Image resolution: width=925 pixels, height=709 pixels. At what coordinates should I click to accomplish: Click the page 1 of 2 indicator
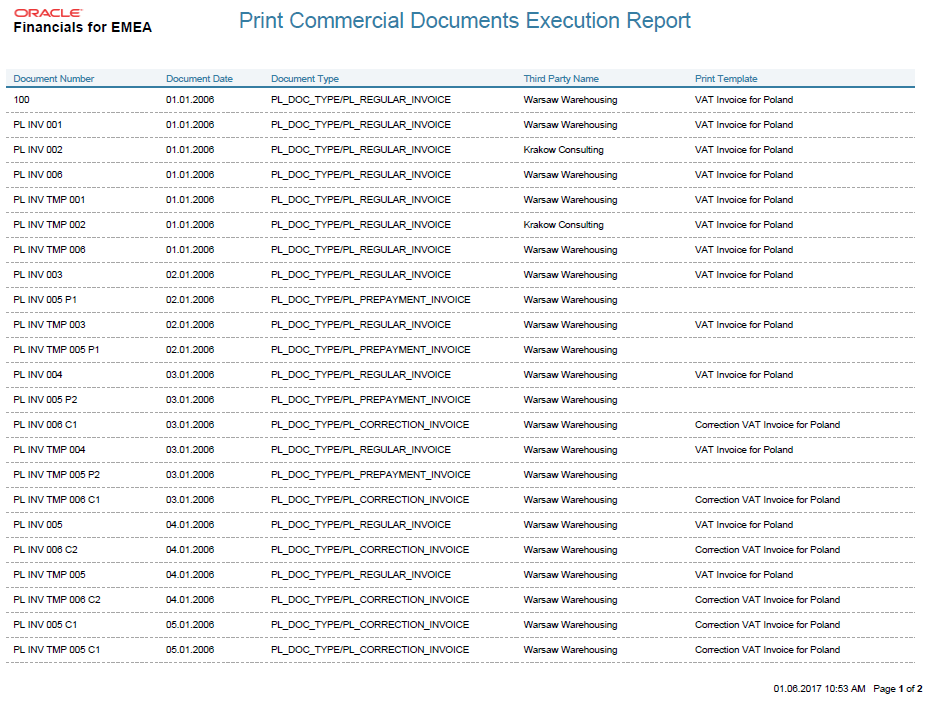[897, 689]
